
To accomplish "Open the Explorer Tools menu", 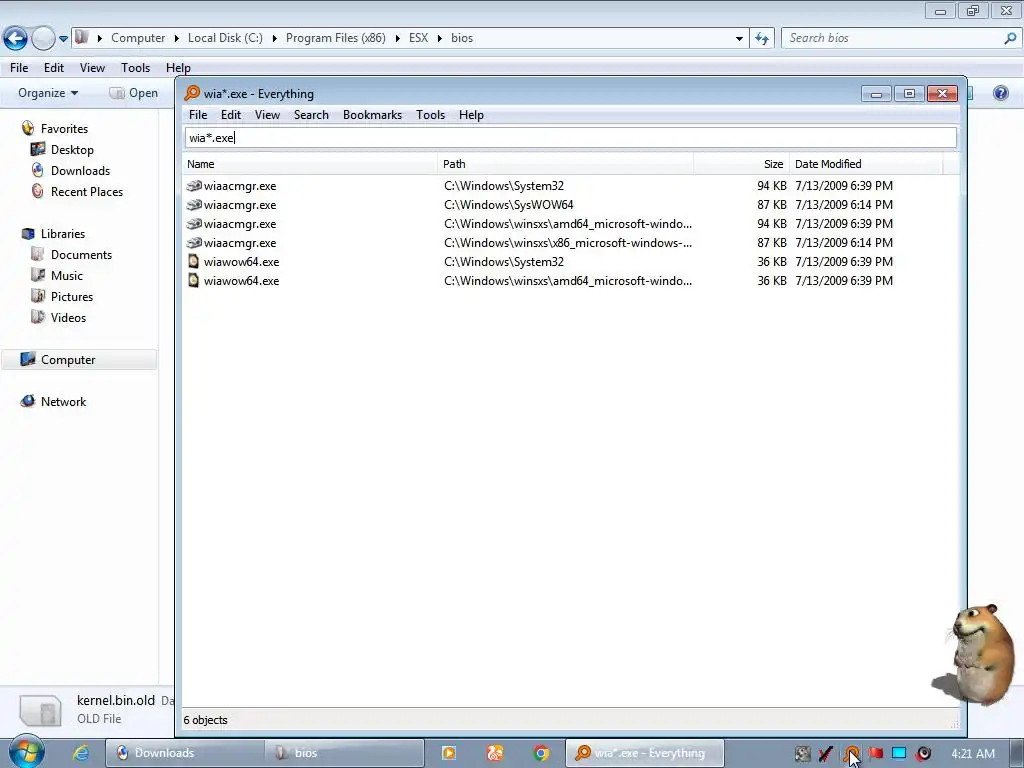I will tap(135, 68).
